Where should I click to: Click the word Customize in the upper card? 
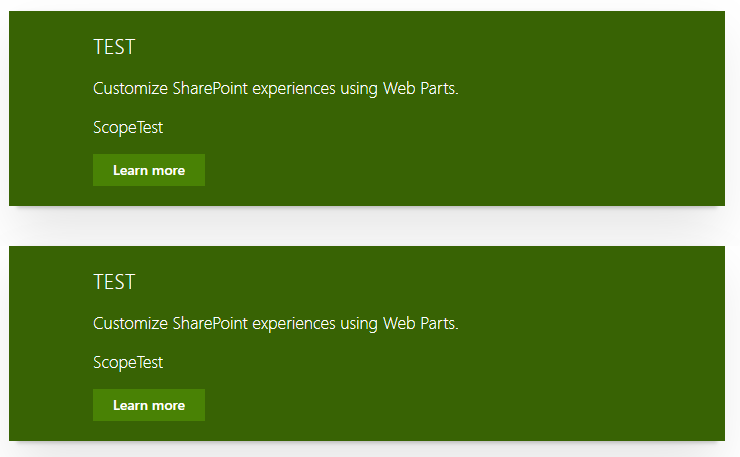(x=130, y=88)
